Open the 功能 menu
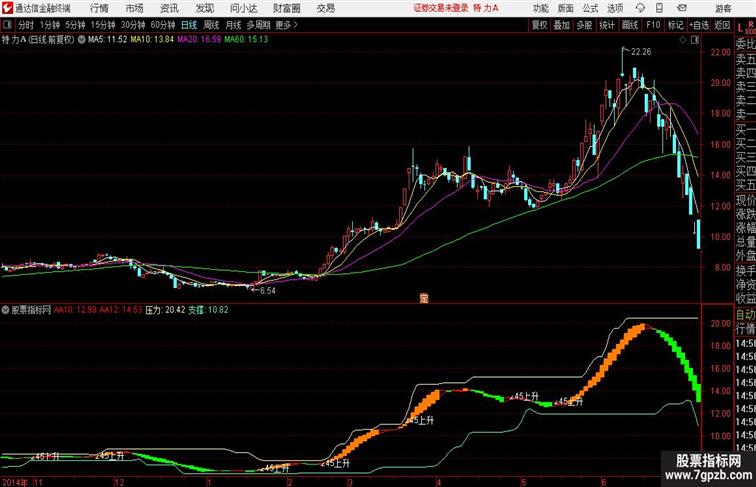The height and width of the screenshot is (487, 756). pyautogui.click(x=540, y=8)
